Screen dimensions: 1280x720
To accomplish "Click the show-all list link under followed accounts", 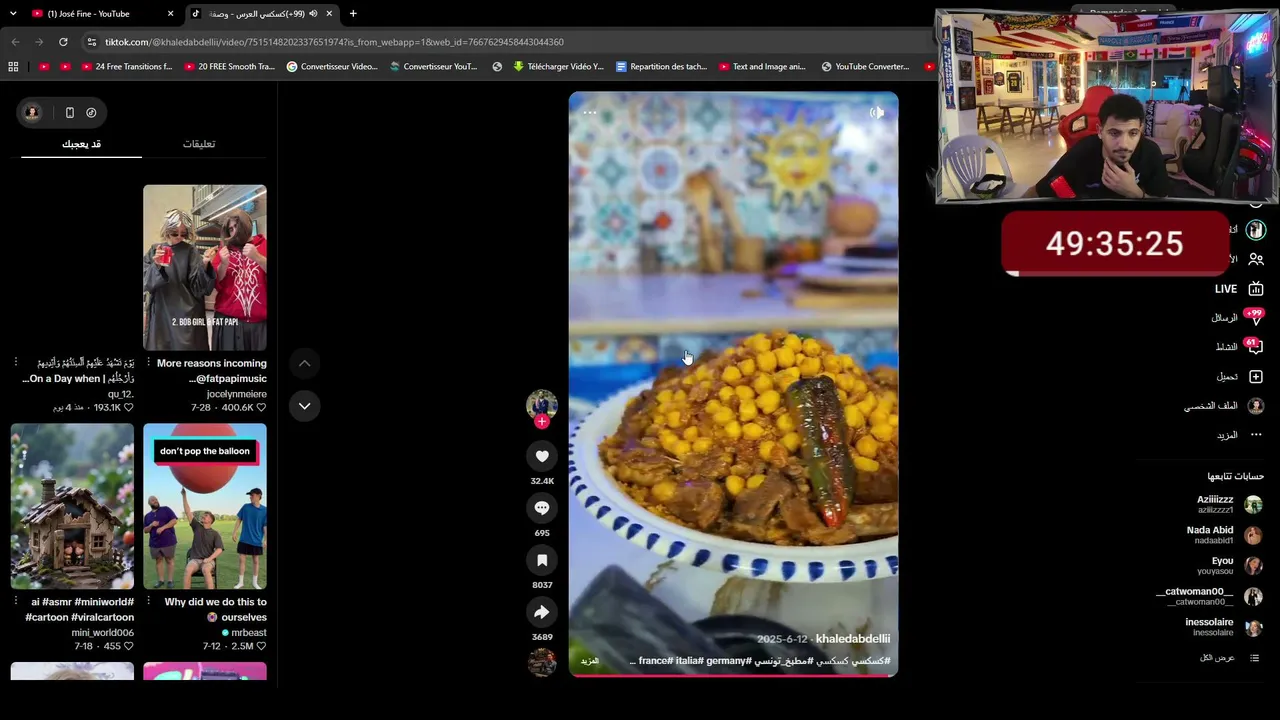I will pyautogui.click(x=1229, y=658).
